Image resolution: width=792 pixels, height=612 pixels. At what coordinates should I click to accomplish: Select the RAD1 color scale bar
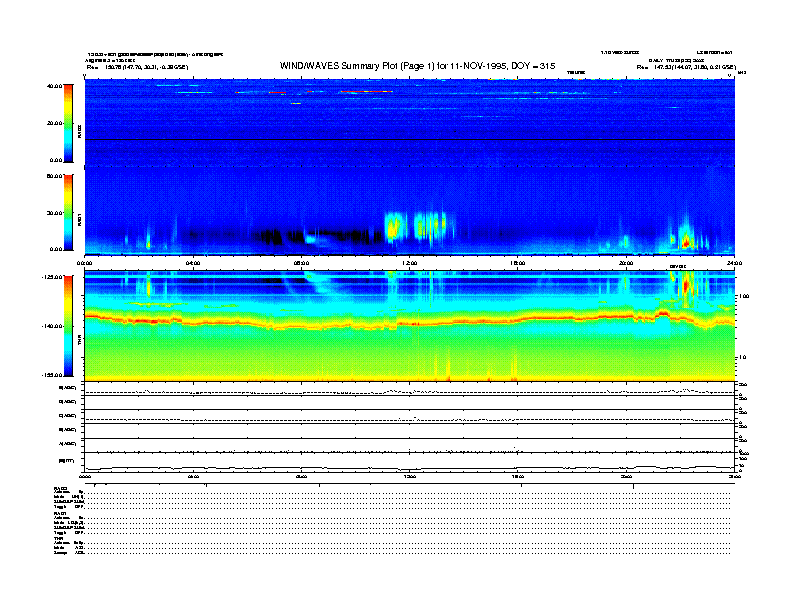(x=68, y=213)
